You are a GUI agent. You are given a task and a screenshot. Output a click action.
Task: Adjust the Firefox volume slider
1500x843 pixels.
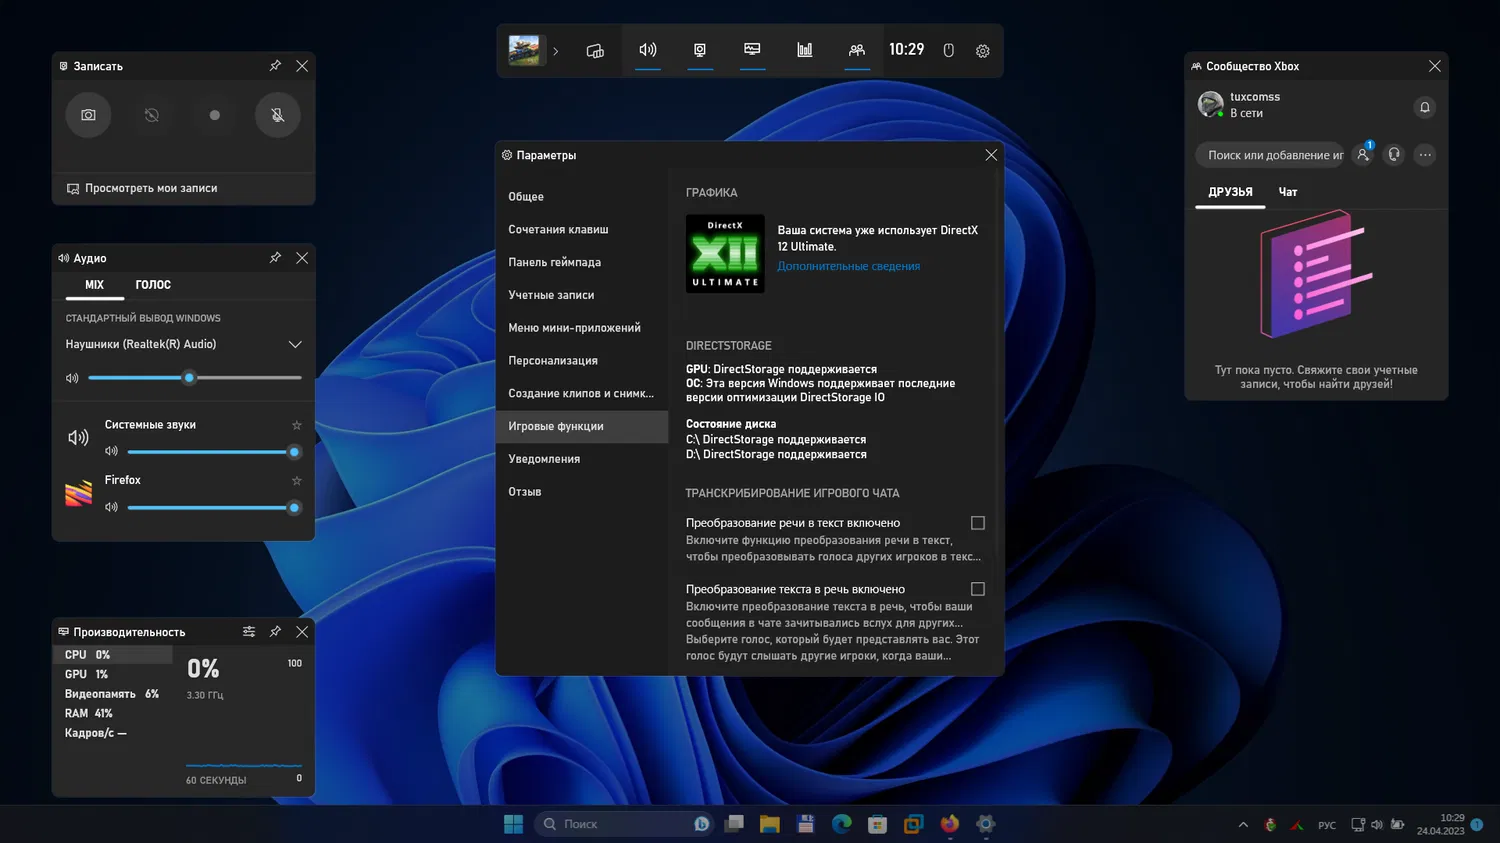tap(294, 508)
